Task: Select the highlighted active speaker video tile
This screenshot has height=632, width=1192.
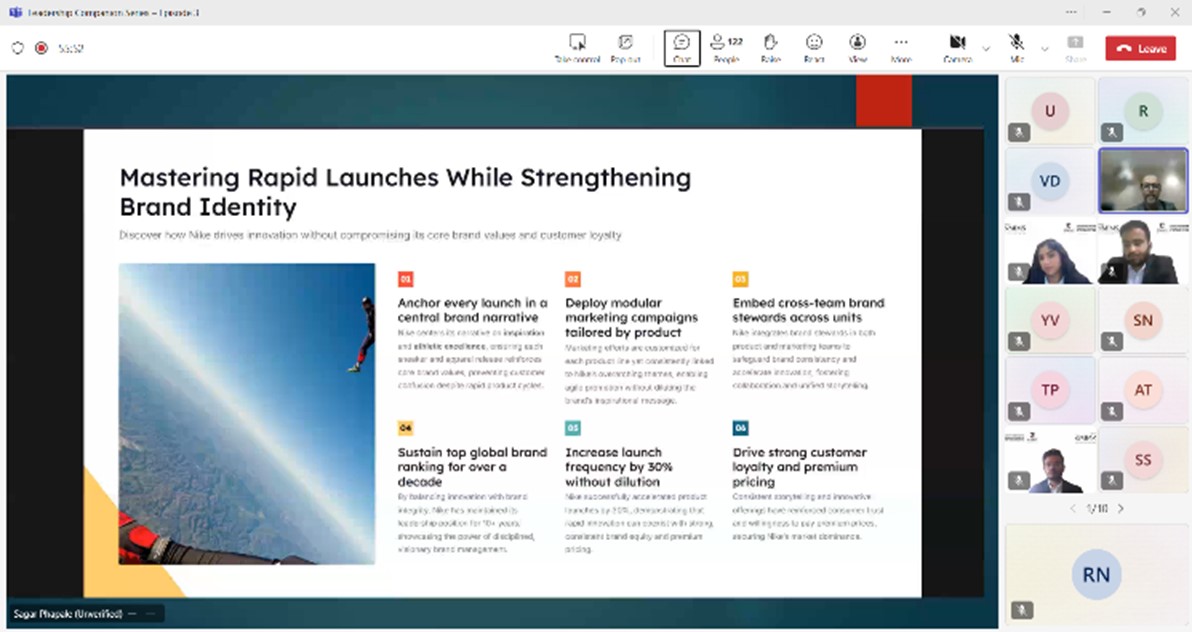Action: coord(1143,181)
